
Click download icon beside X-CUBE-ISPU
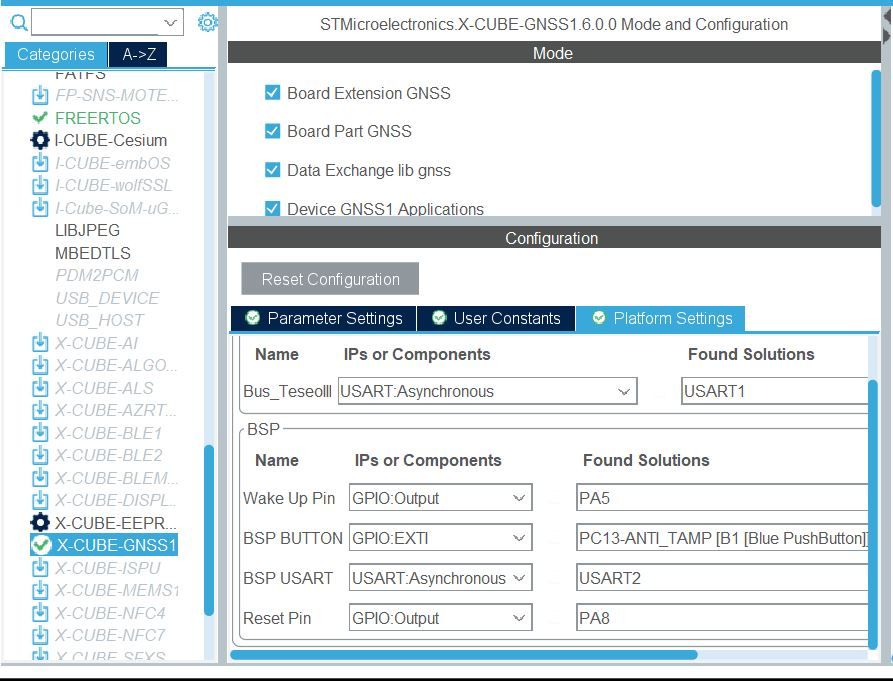tap(40, 568)
